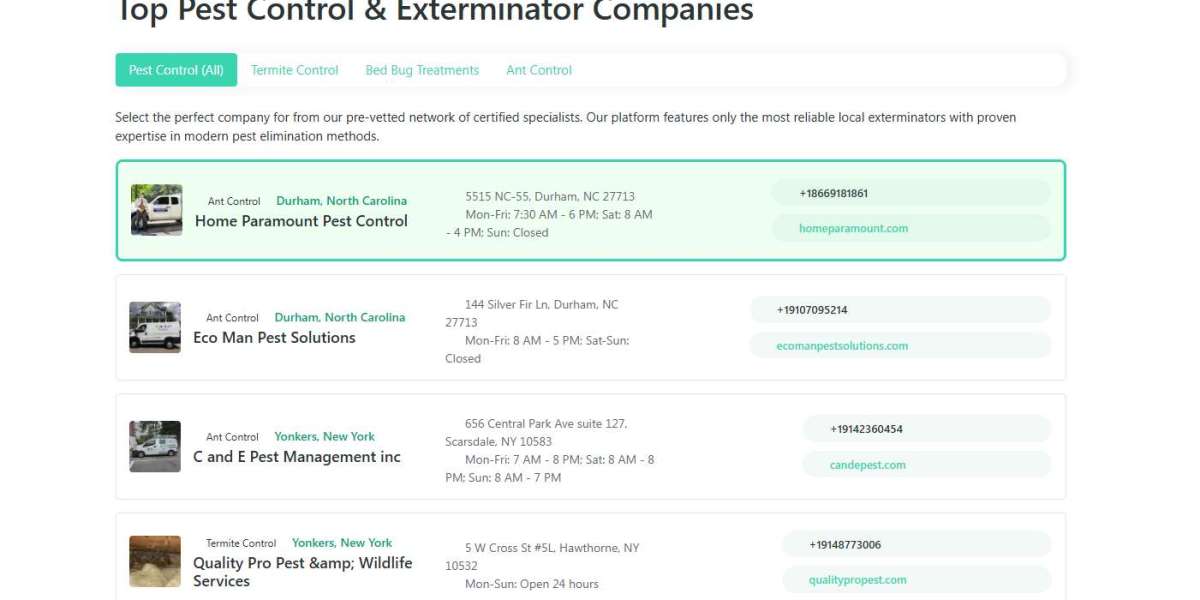Viewport: 1200px width, 600px height.
Task: Select the Pest Control (All) tab
Action: [x=176, y=69]
